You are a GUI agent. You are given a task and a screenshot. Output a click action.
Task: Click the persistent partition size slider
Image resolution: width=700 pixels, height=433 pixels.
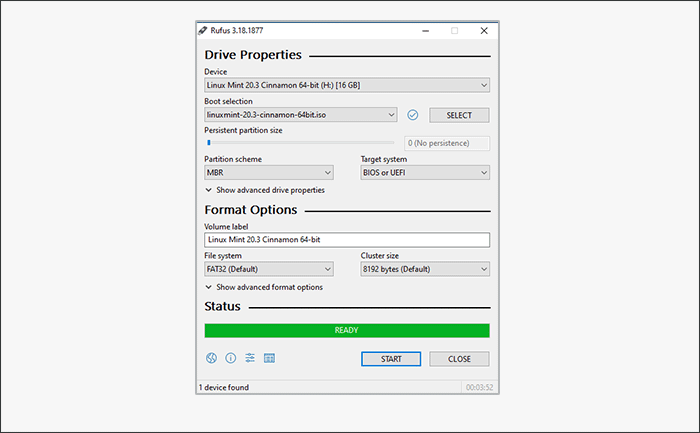pos(300,143)
